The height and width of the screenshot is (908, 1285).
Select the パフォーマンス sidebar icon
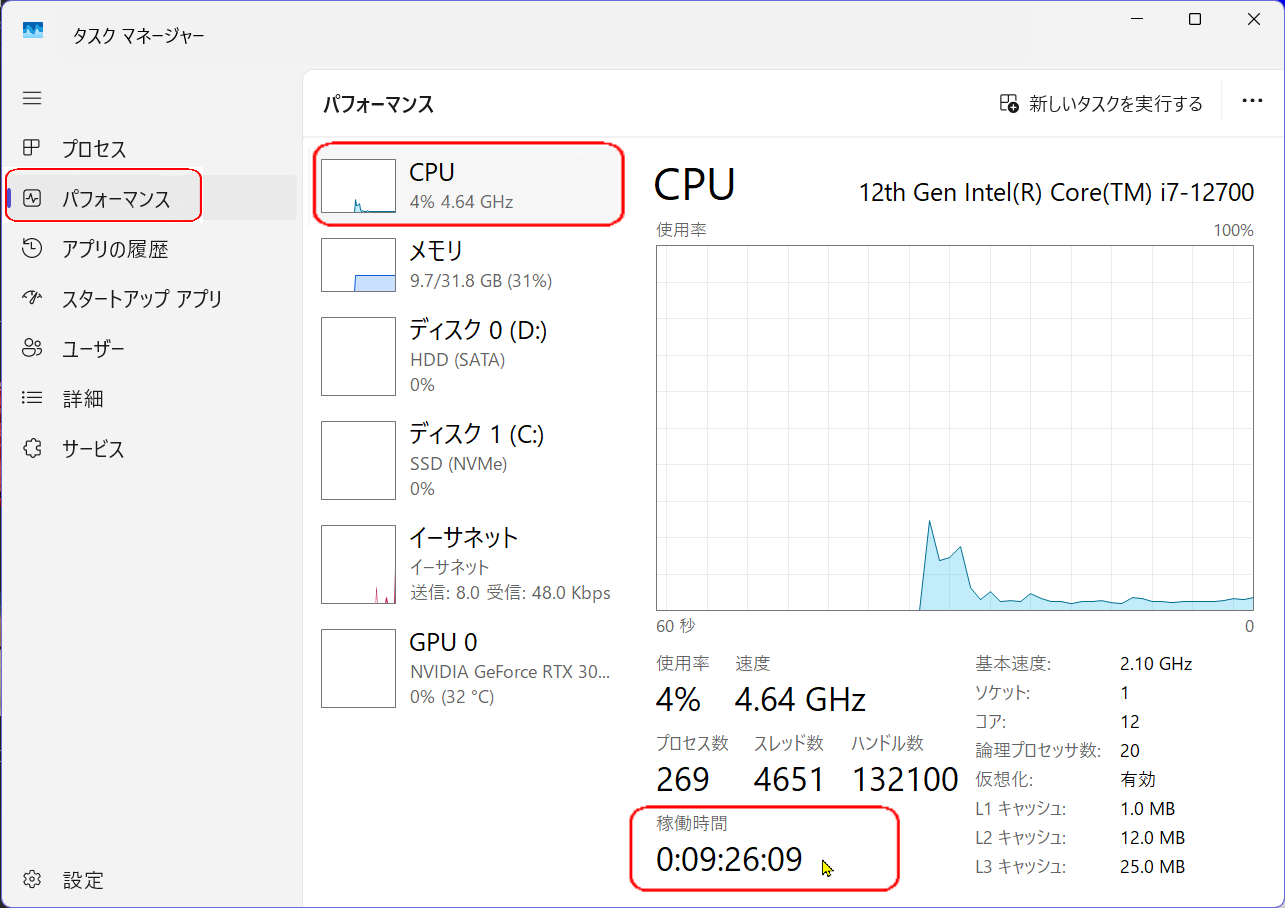pos(32,198)
